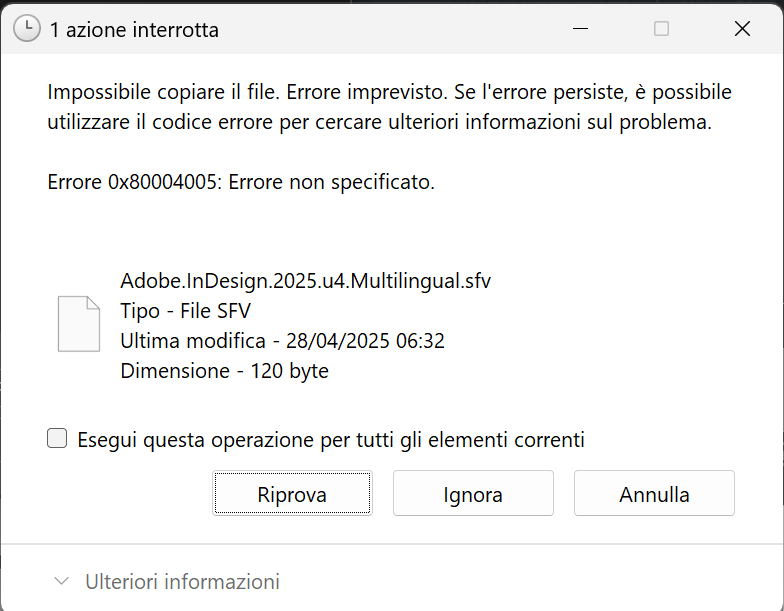Click the clock icon in title bar
The image size is (784, 611).
[x=26, y=28]
